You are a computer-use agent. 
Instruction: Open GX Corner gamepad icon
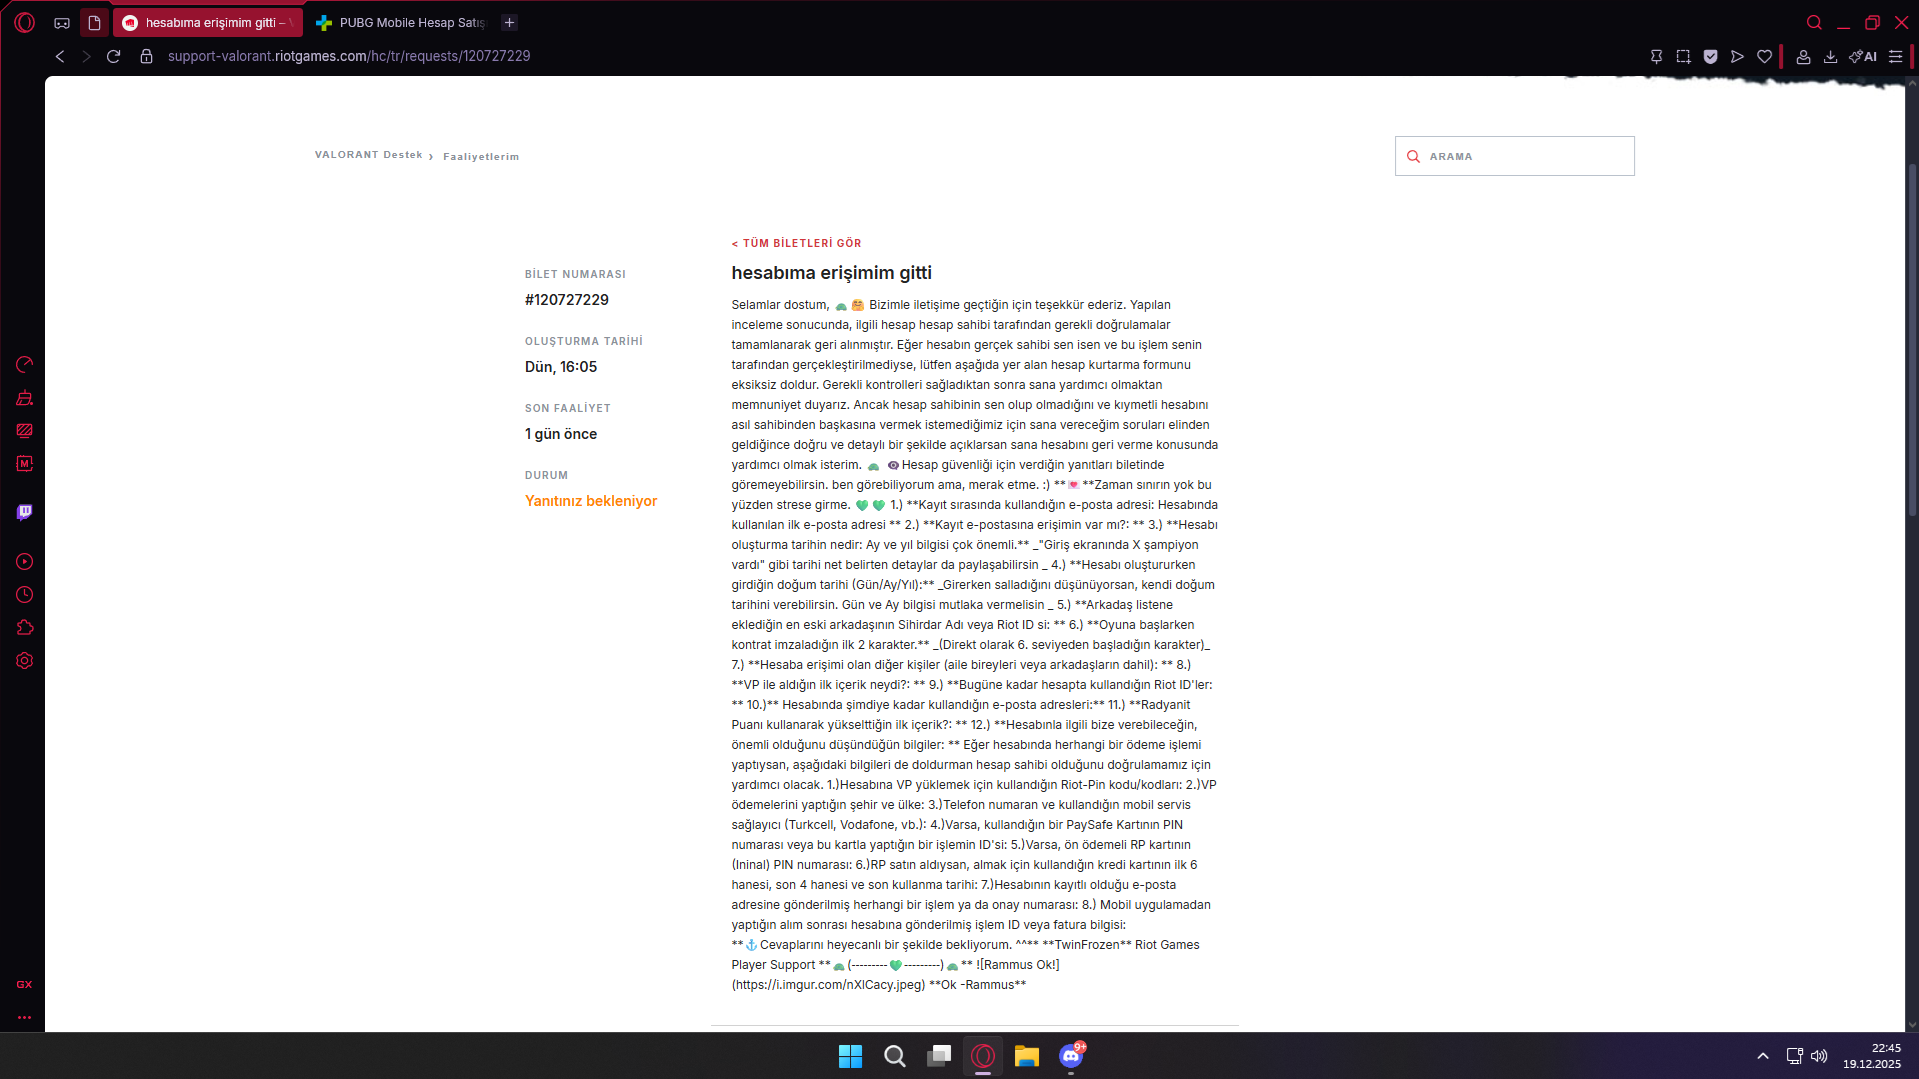tap(62, 22)
